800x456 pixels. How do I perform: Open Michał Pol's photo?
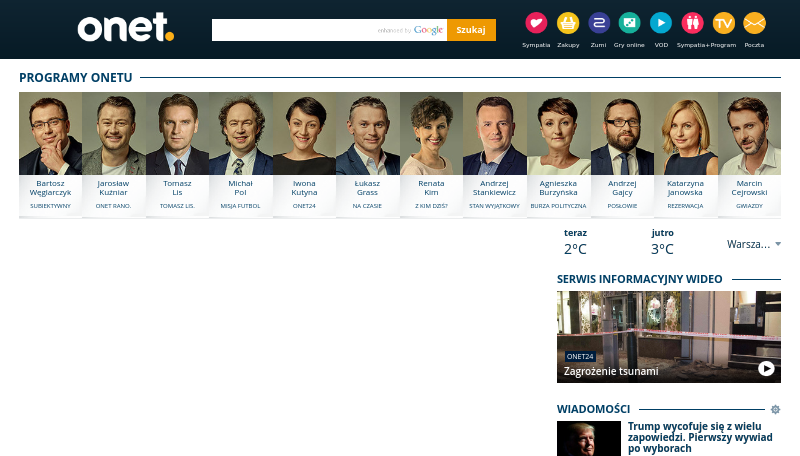coord(241,134)
